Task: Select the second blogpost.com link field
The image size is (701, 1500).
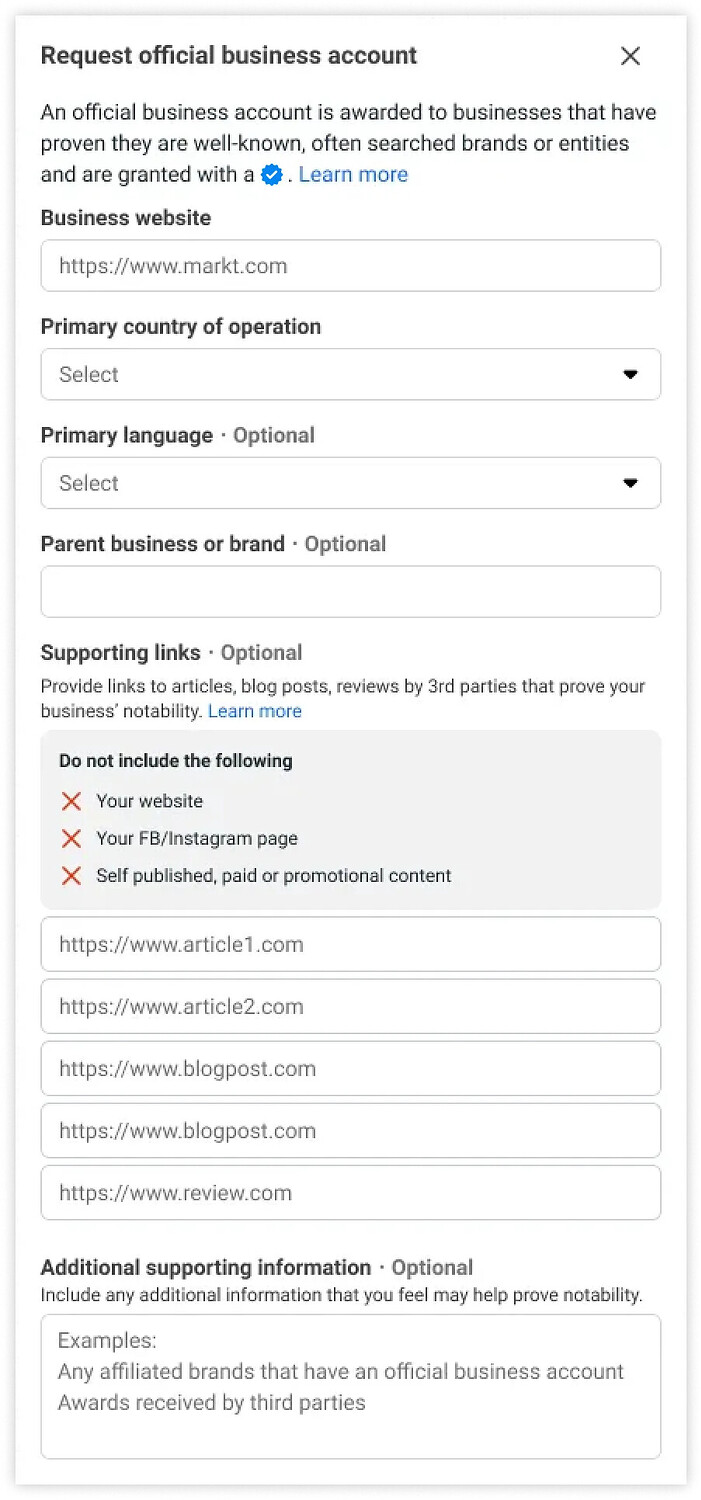Action: click(350, 1130)
